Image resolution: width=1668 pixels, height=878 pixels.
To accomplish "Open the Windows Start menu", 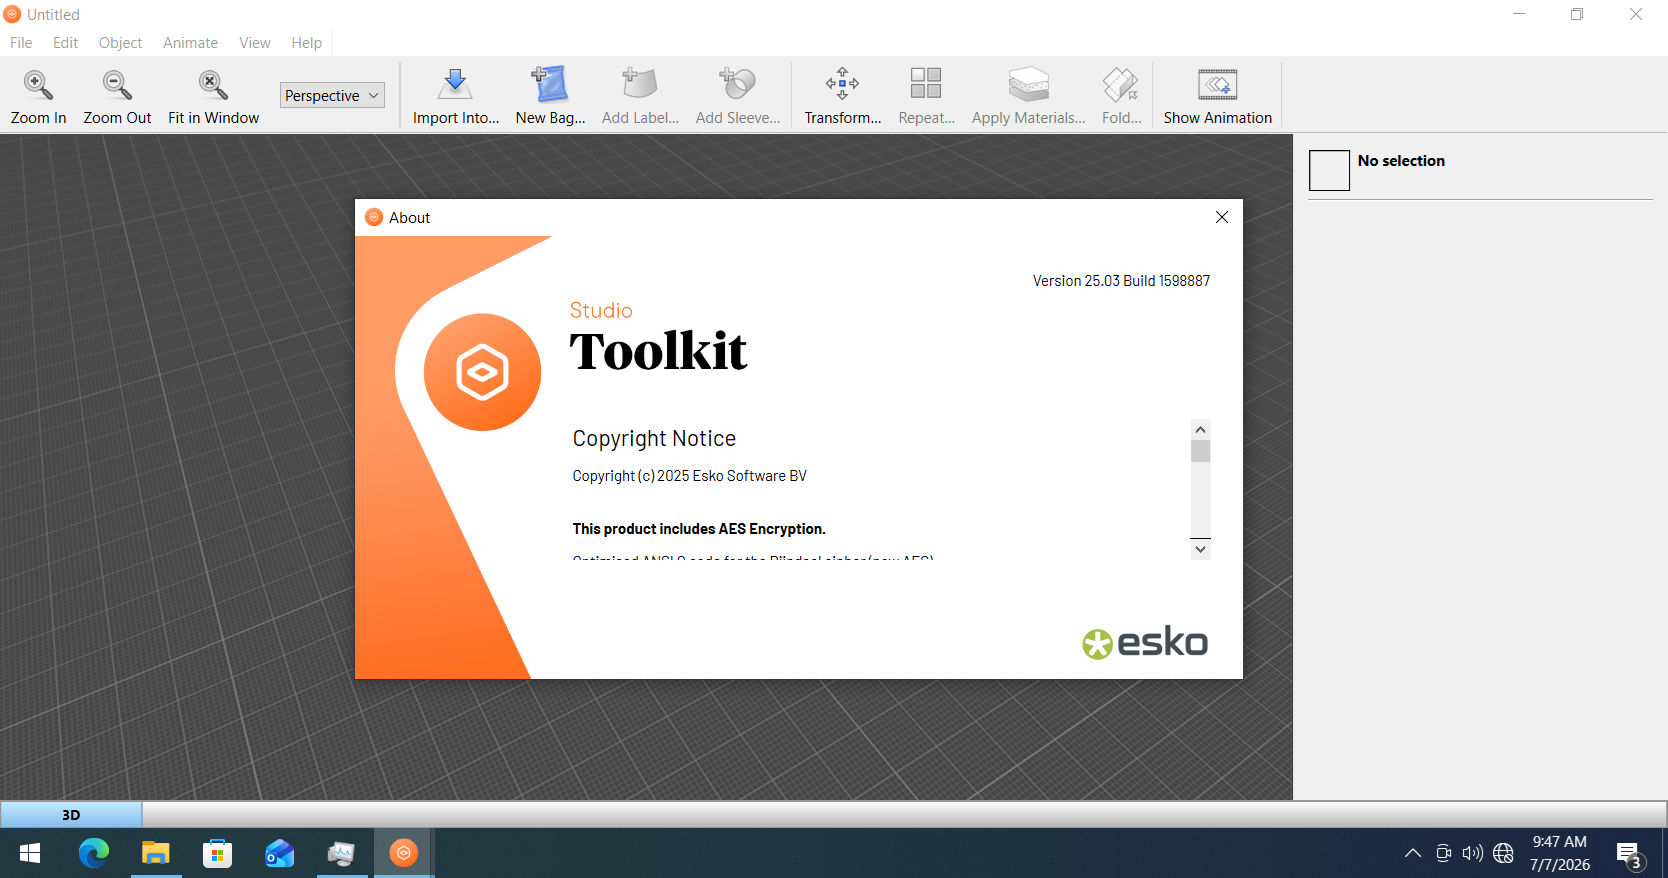I will tap(30, 853).
